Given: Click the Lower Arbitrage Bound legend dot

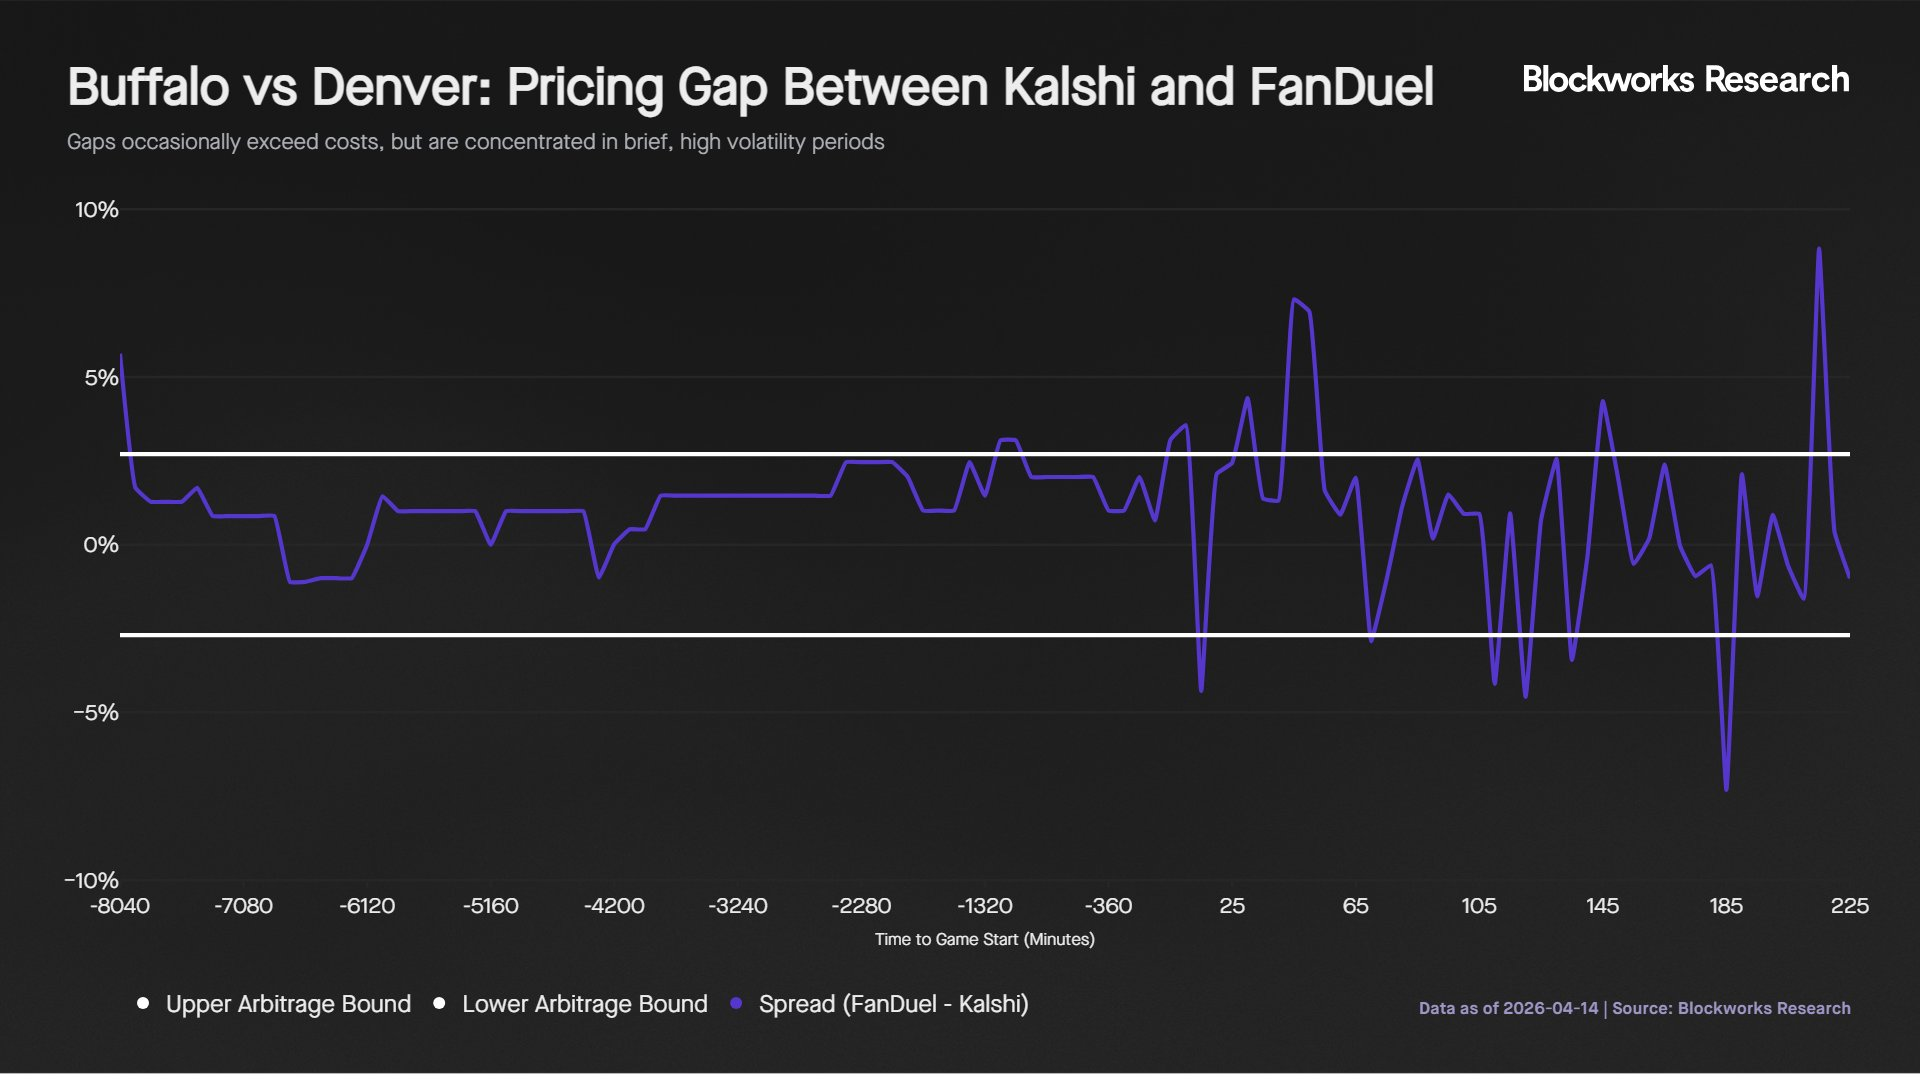Looking at the screenshot, I should click(439, 1003).
